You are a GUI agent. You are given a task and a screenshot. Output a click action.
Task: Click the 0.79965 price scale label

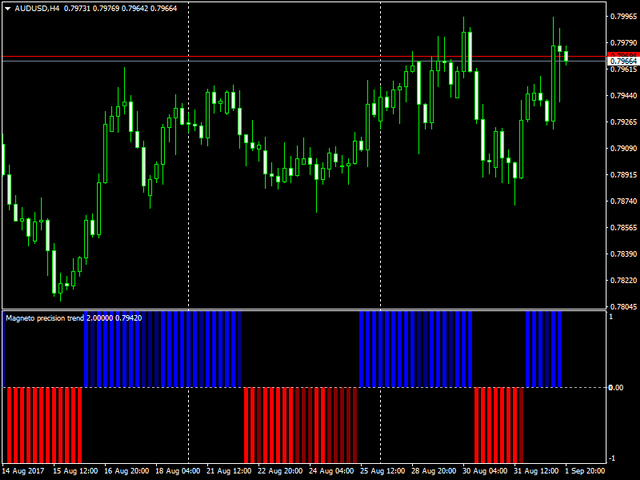click(623, 16)
